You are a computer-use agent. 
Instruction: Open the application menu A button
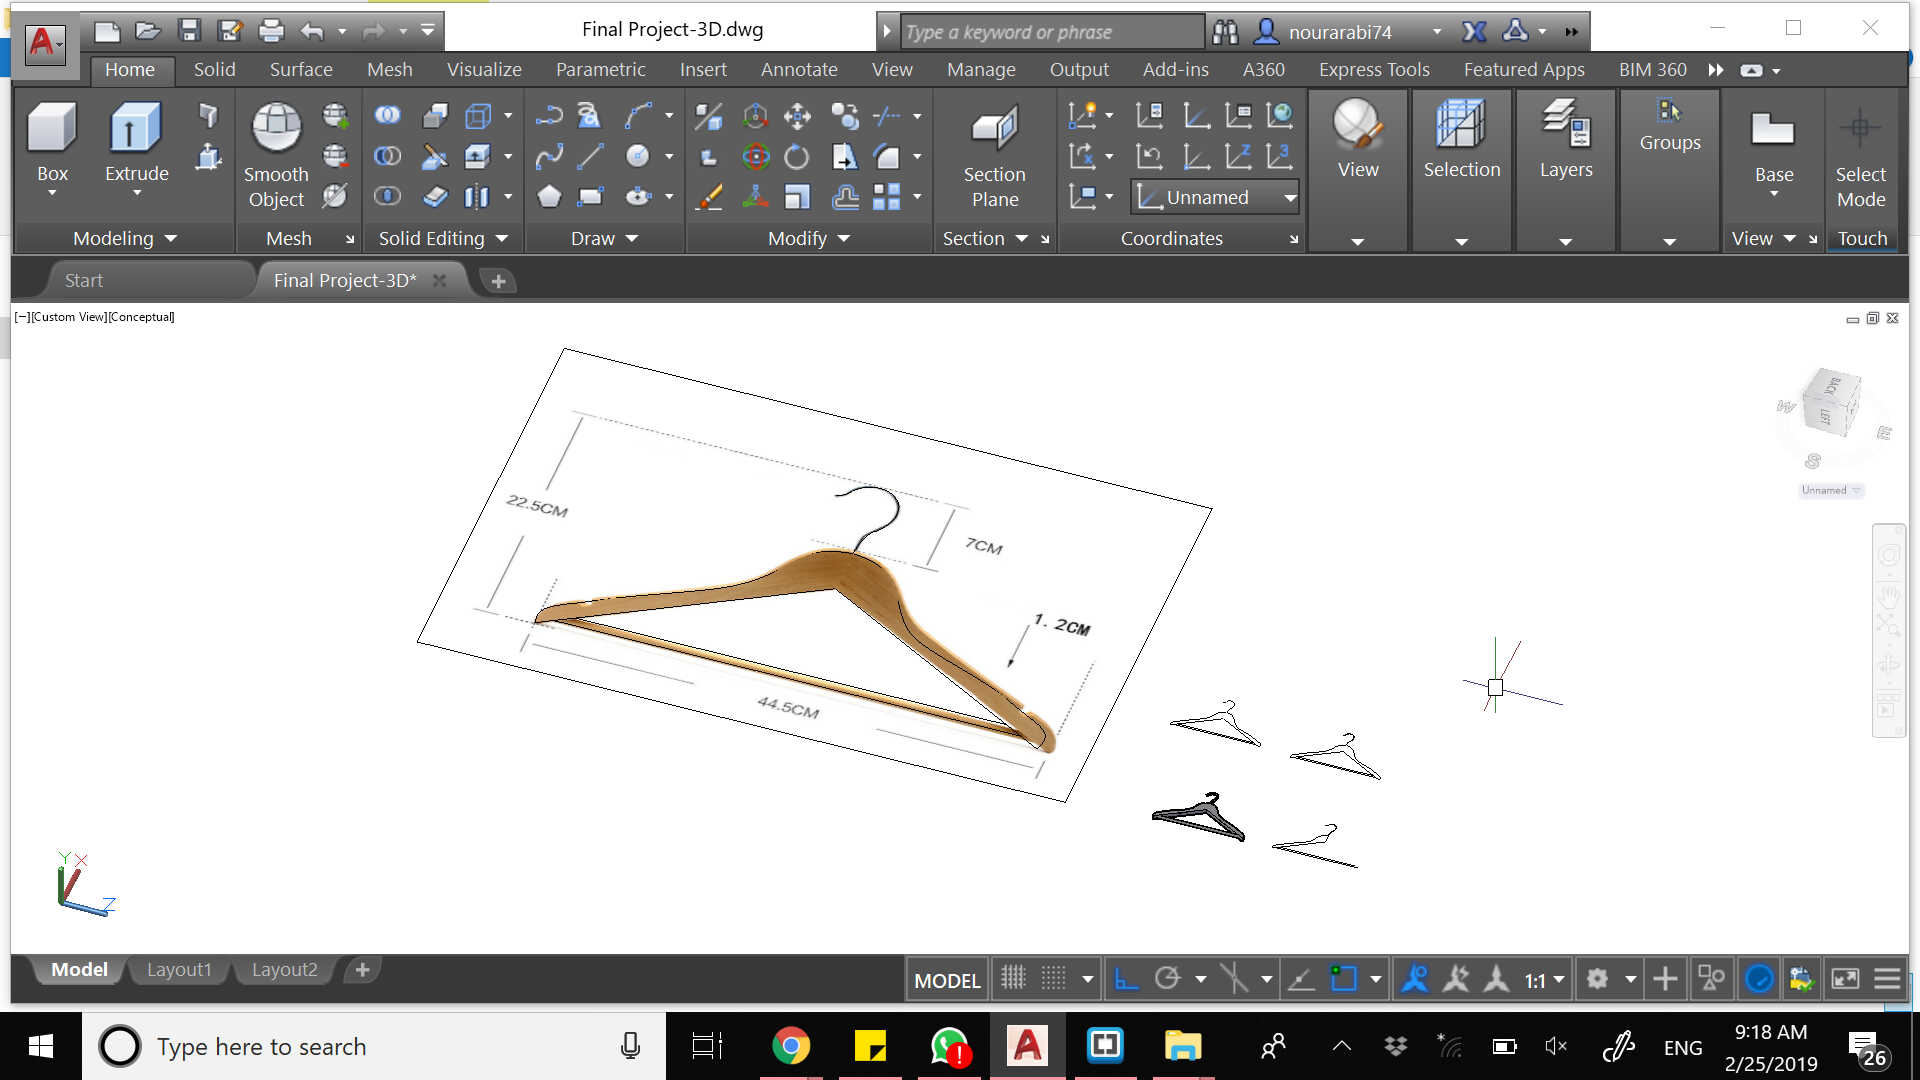(43, 43)
